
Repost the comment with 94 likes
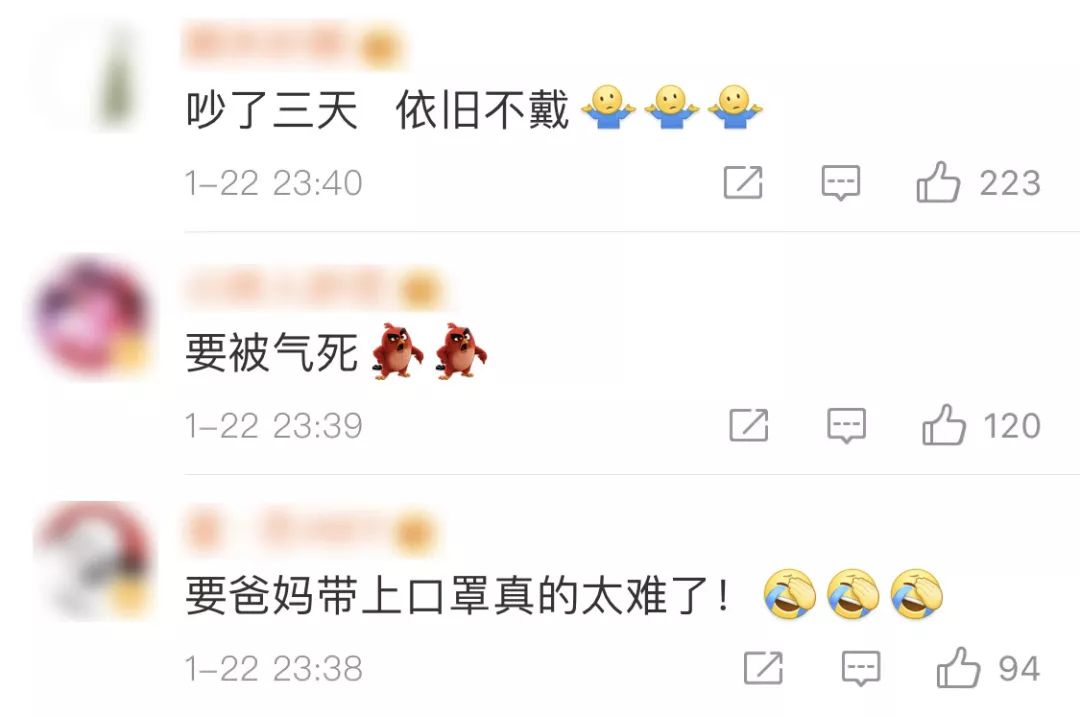click(x=763, y=668)
